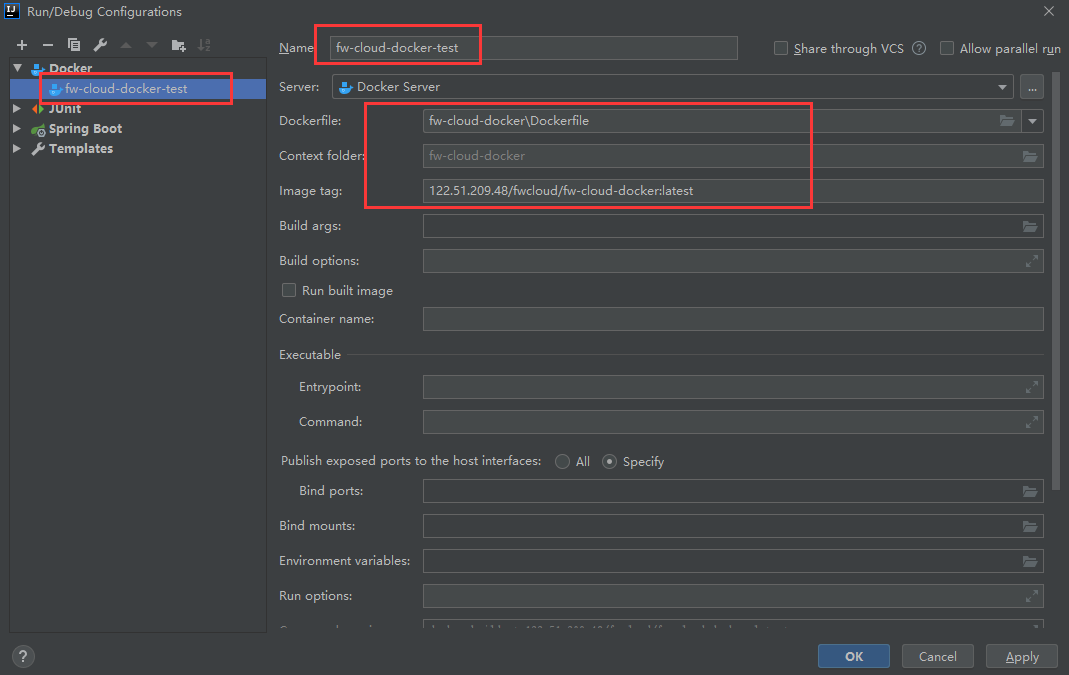Expand the Spring Boot tree node
This screenshot has width=1069, height=675.
click(17, 129)
